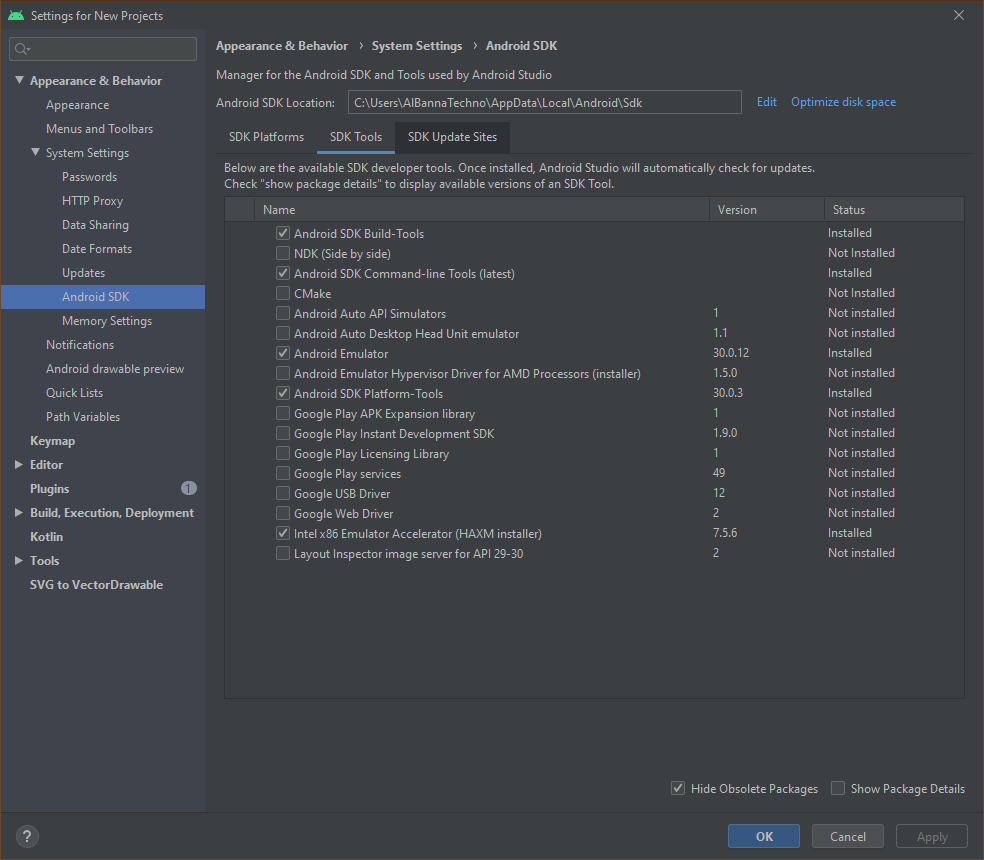Open Date Formats settings
Screen dimensions: 984x860
[x=97, y=249]
